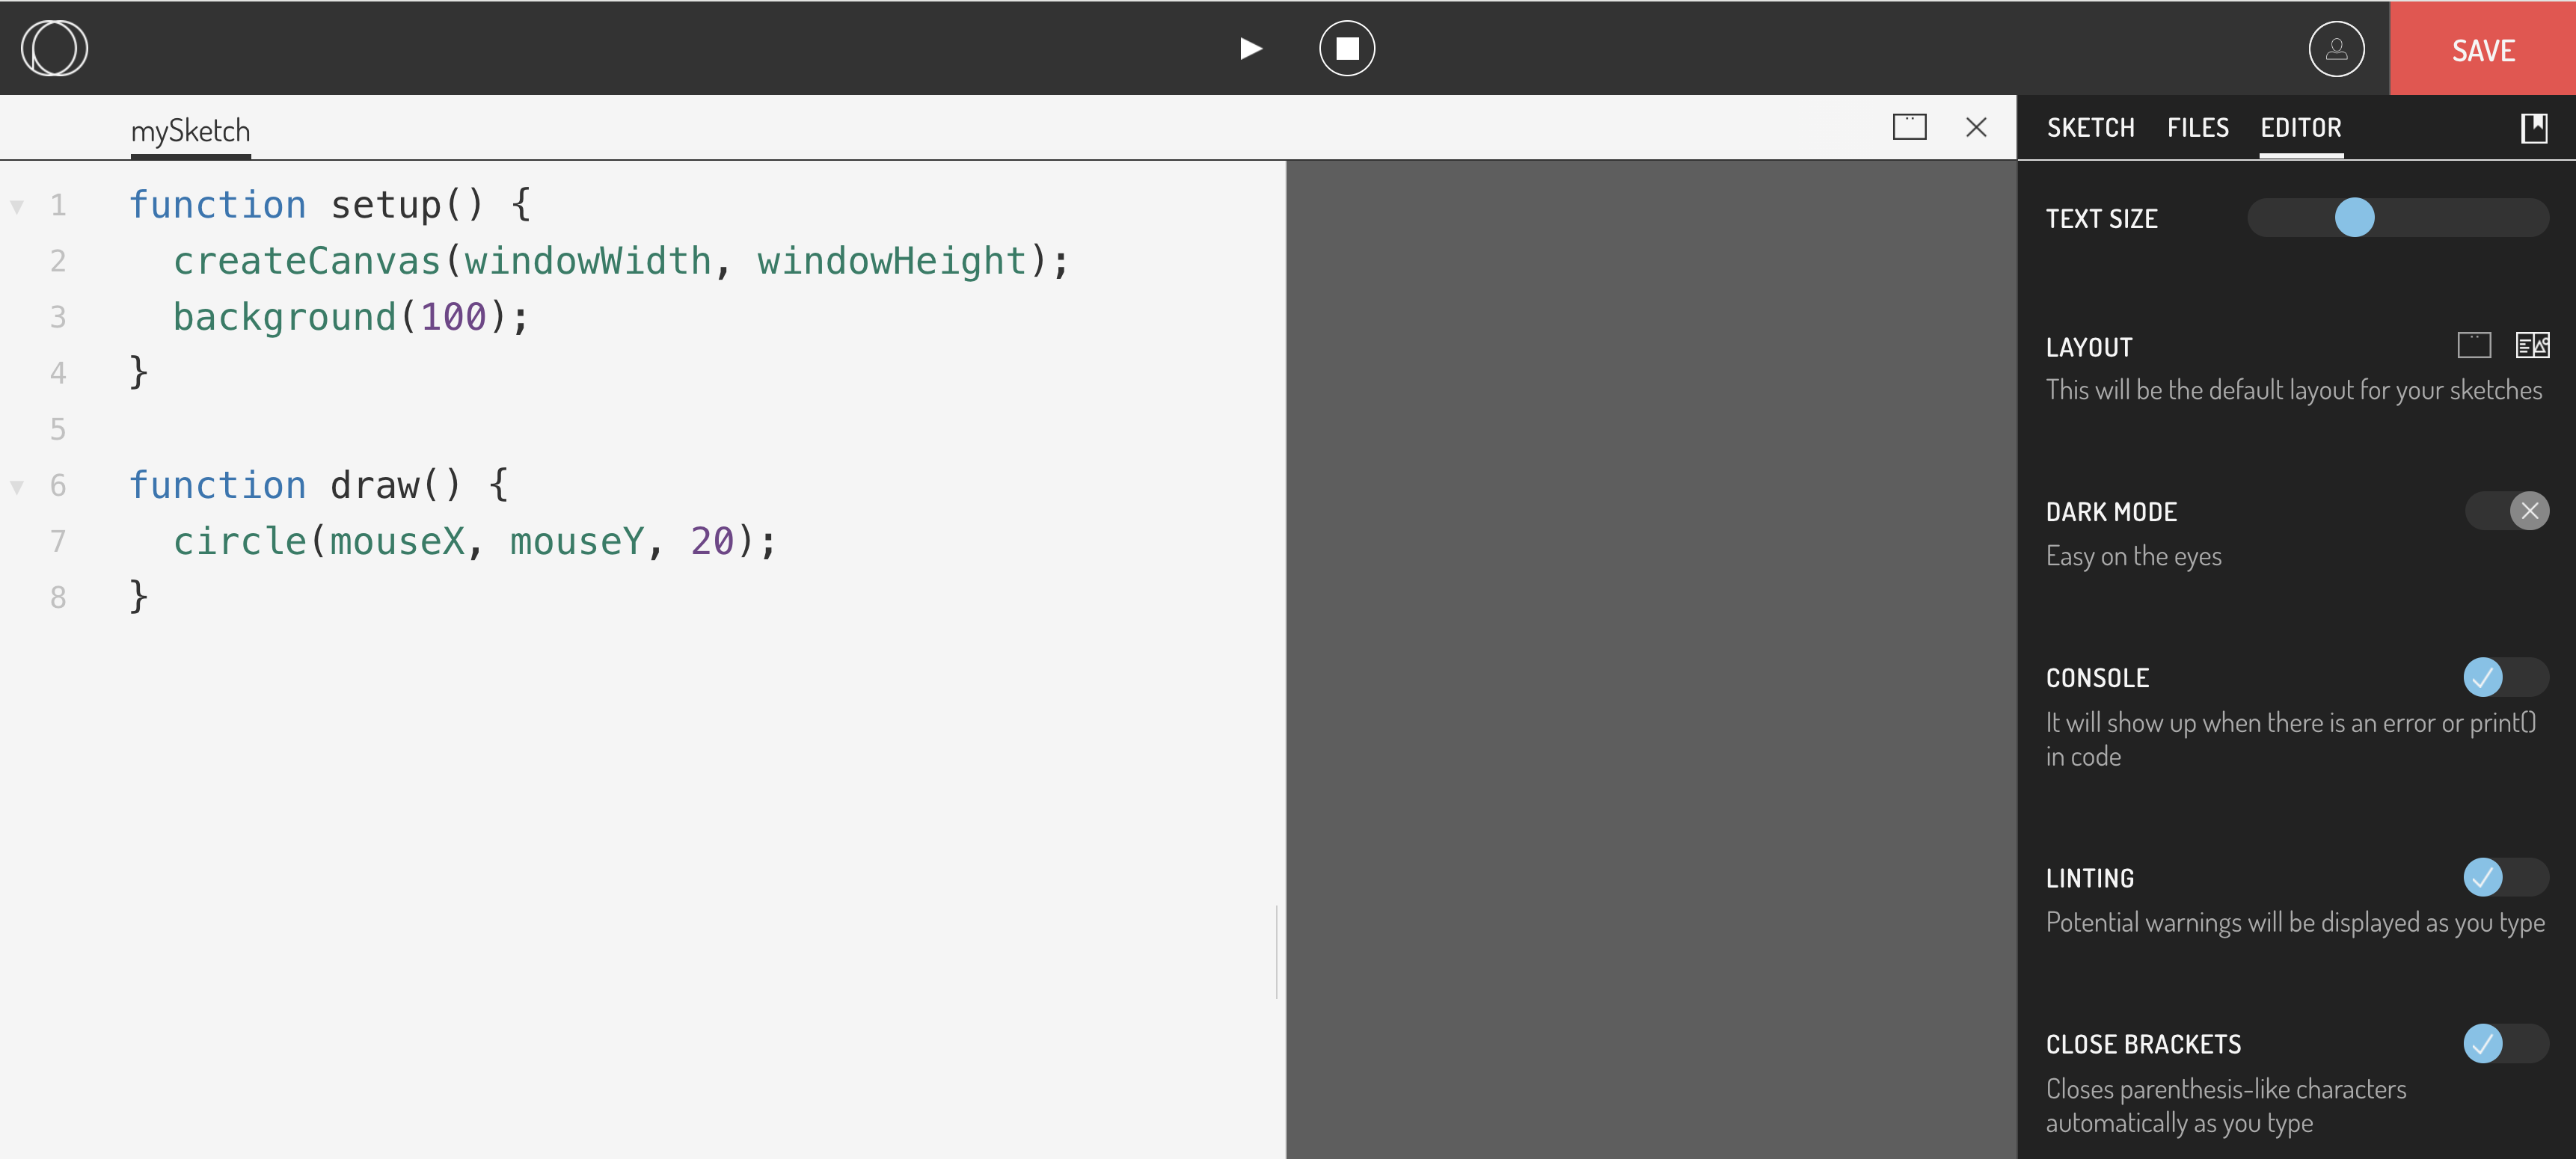Click the bookmark icon in the panel header
This screenshot has height=1159, width=2576.
pyautogui.click(x=2534, y=126)
